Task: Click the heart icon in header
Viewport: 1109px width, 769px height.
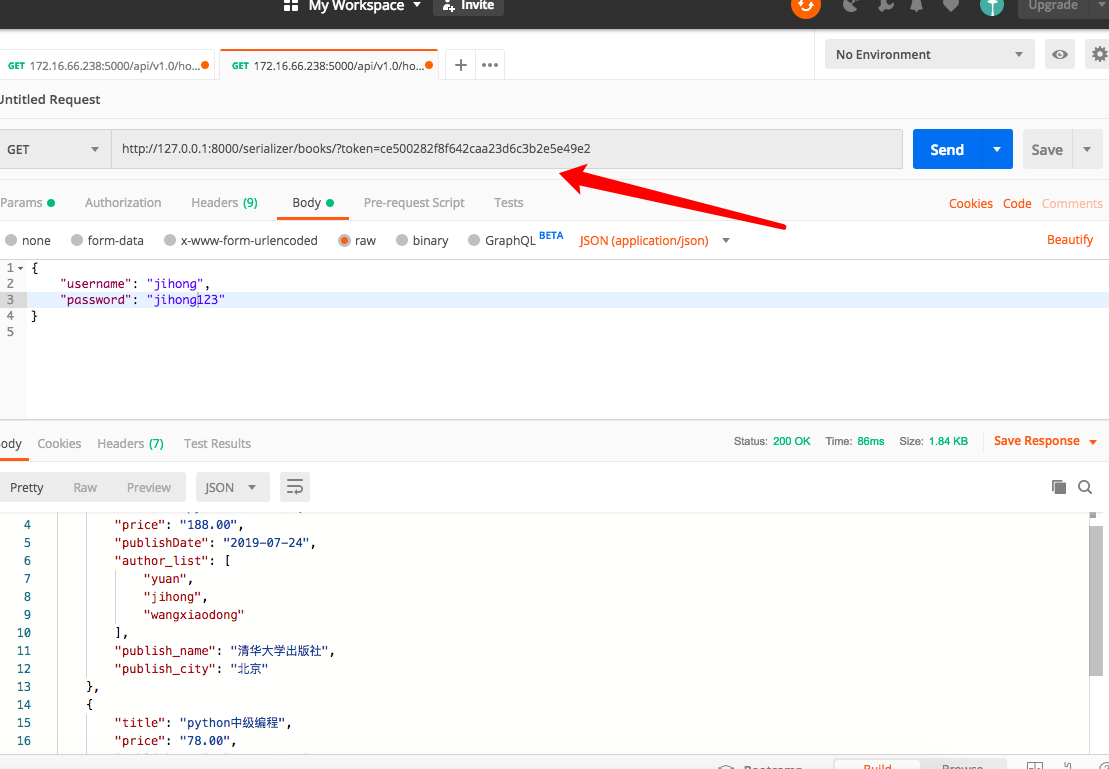Action: 951,6
